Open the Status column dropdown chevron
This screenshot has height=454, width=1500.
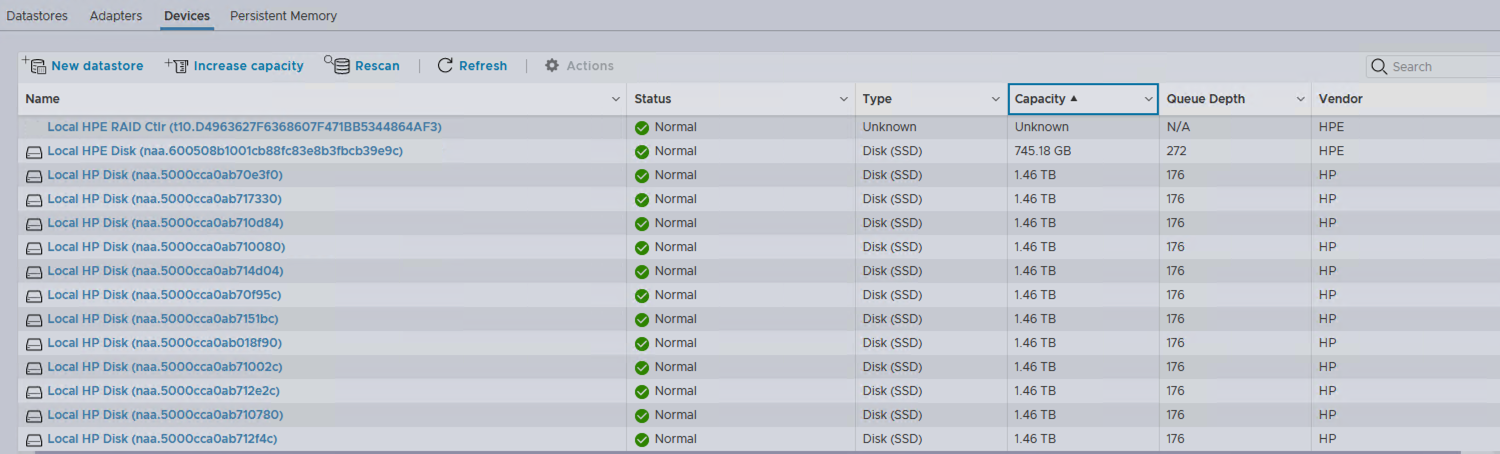click(x=844, y=99)
